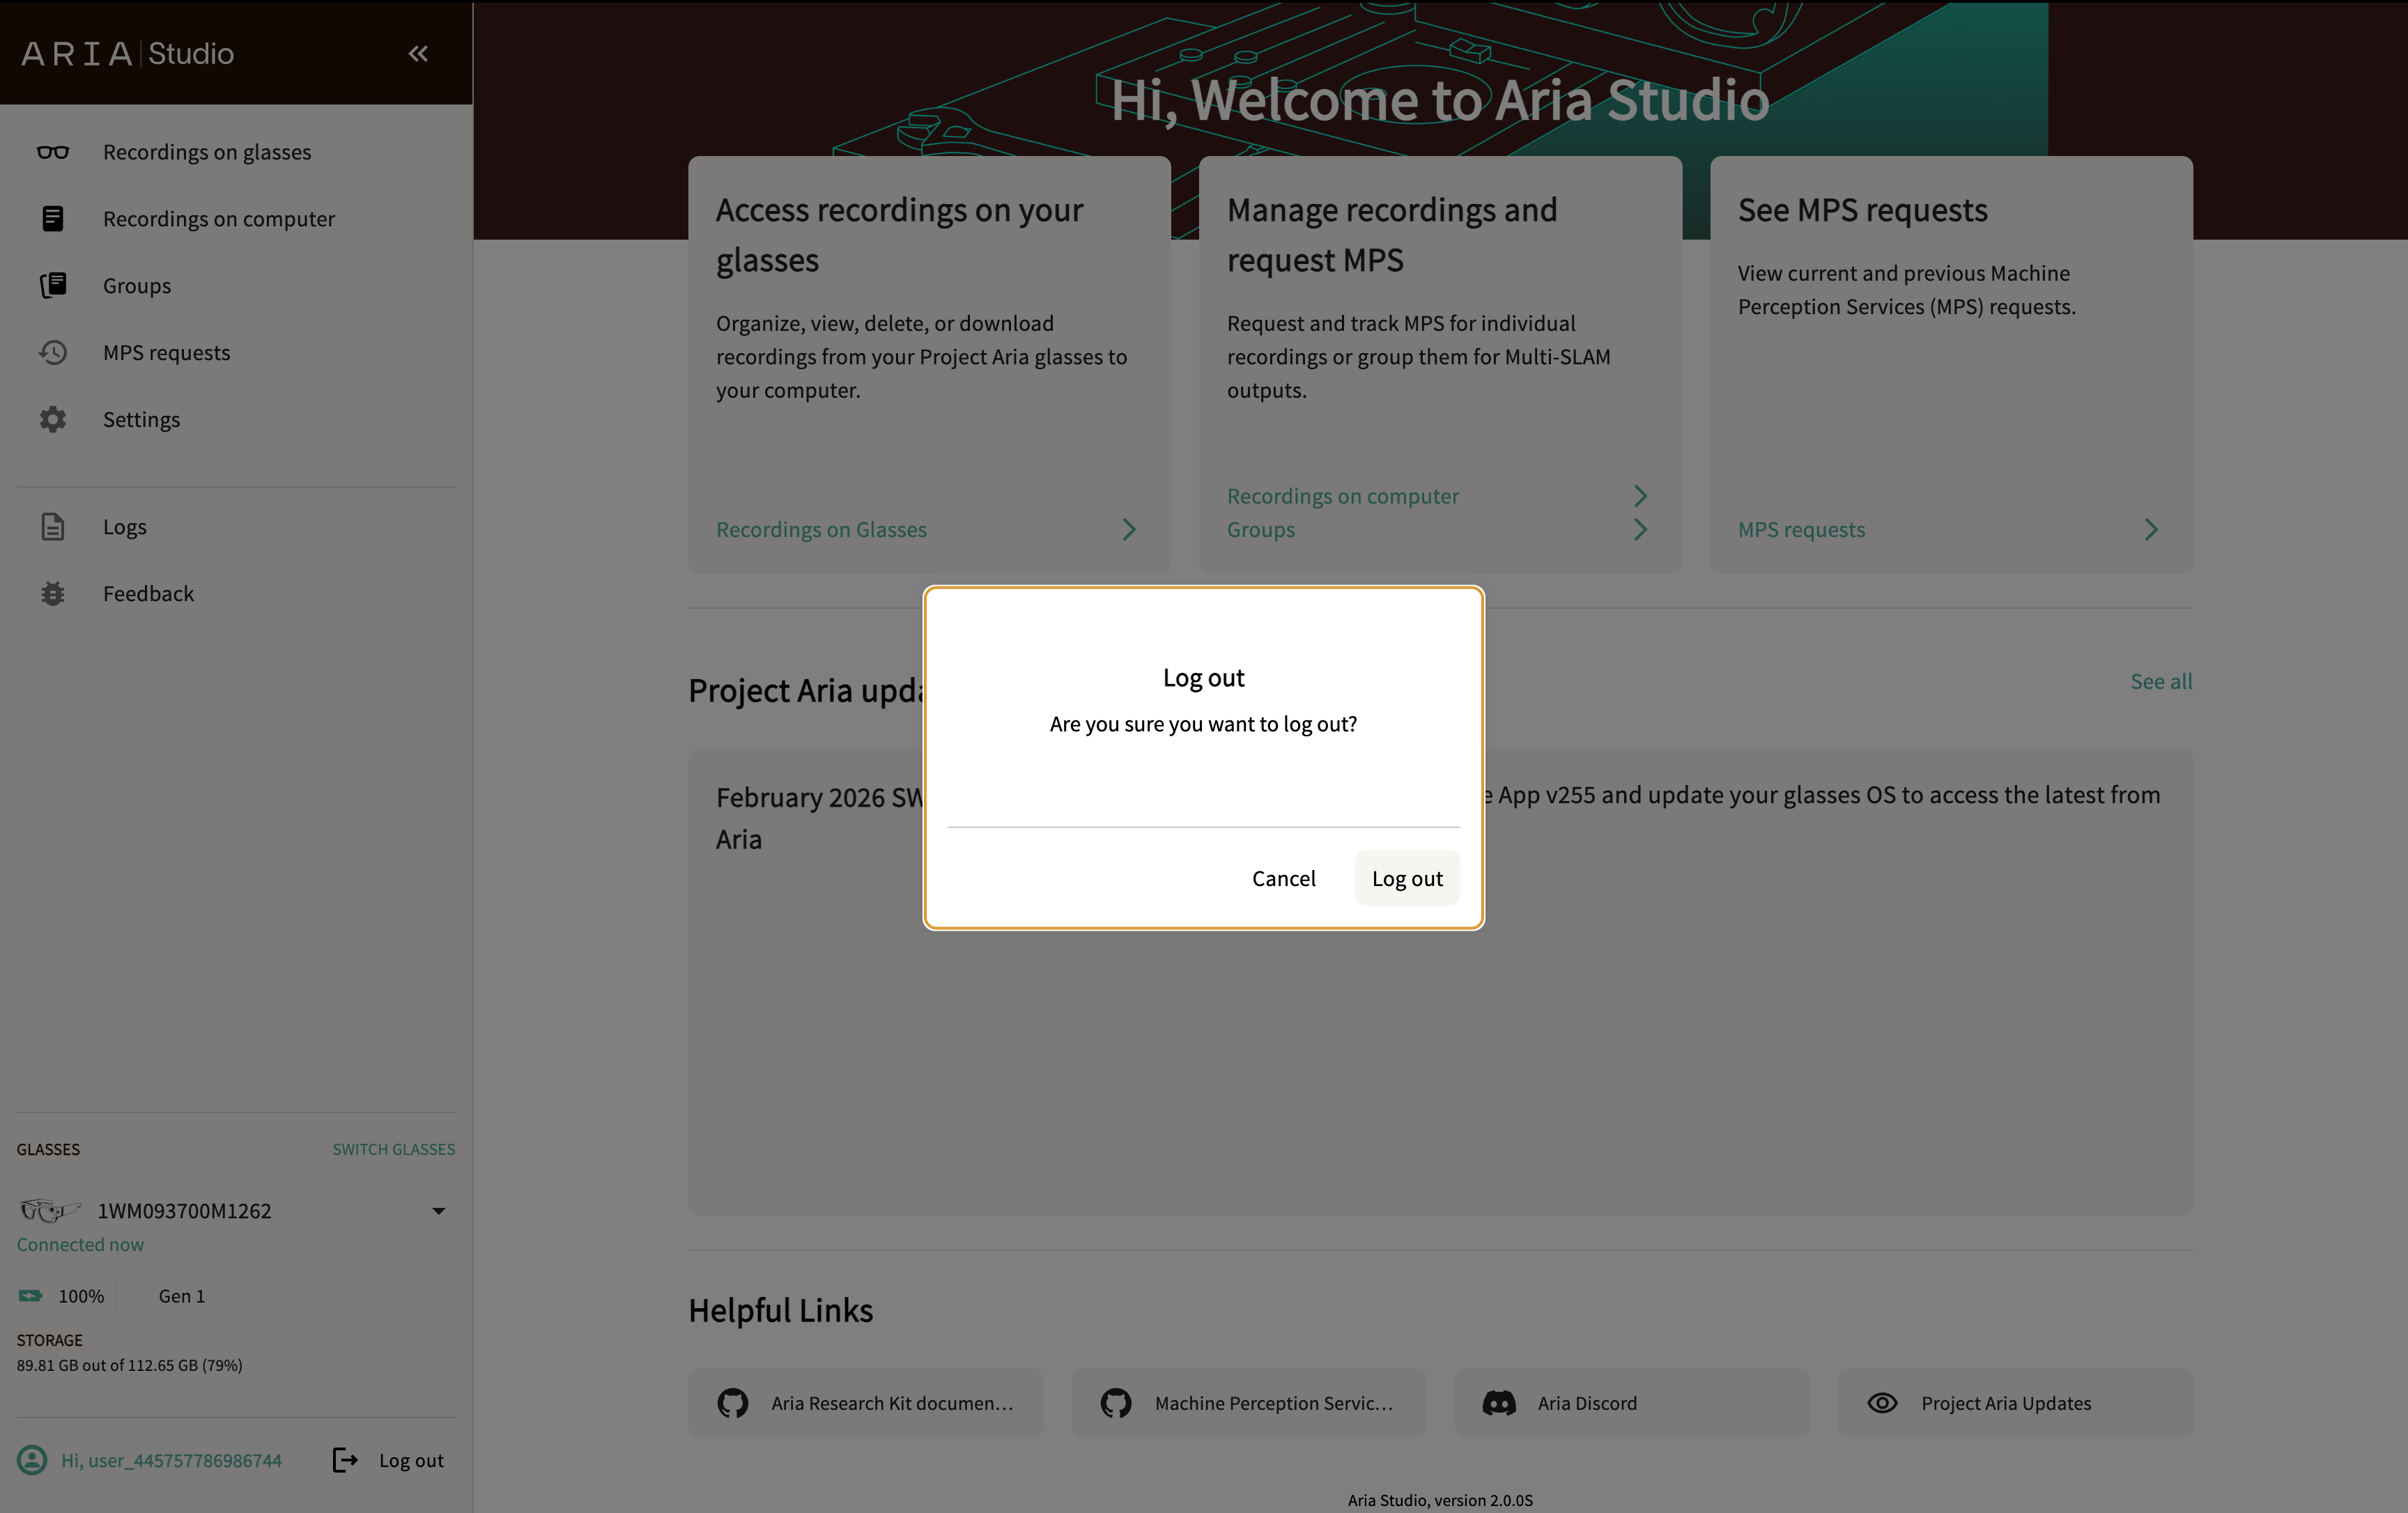Screen dimensions: 2408x1513
Task: Click the Gen 1 label
Action: click(x=182, y=1296)
